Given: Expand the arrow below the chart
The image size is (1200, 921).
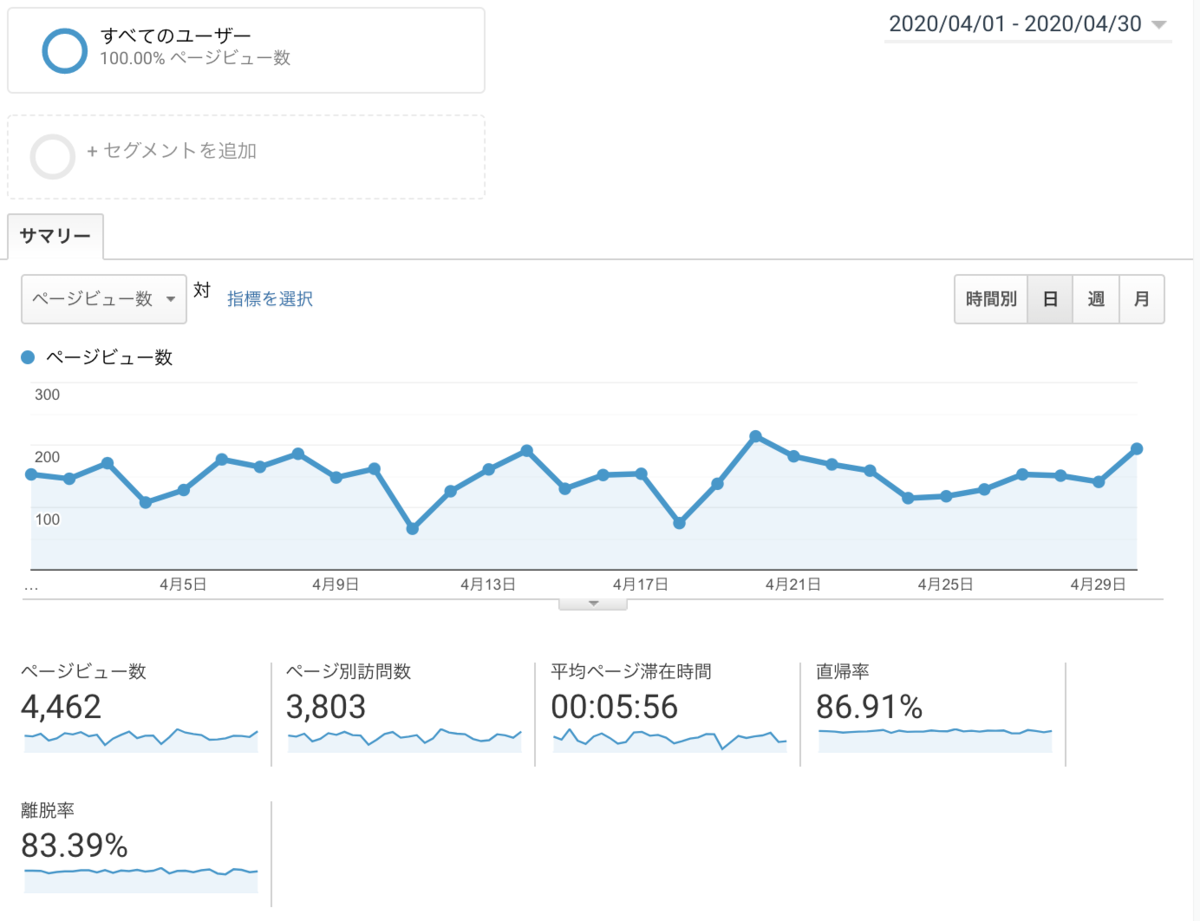Looking at the screenshot, I should (593, 601).
